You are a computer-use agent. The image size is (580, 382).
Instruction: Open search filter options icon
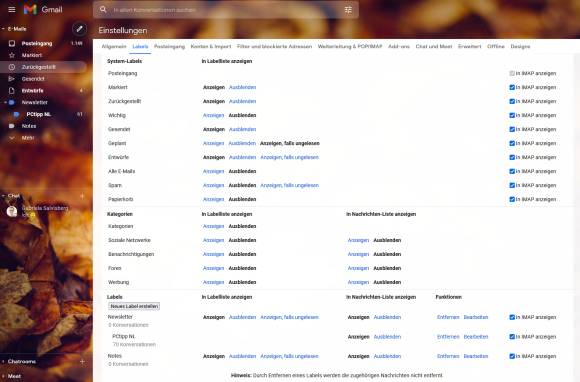(x=348, y=10)
